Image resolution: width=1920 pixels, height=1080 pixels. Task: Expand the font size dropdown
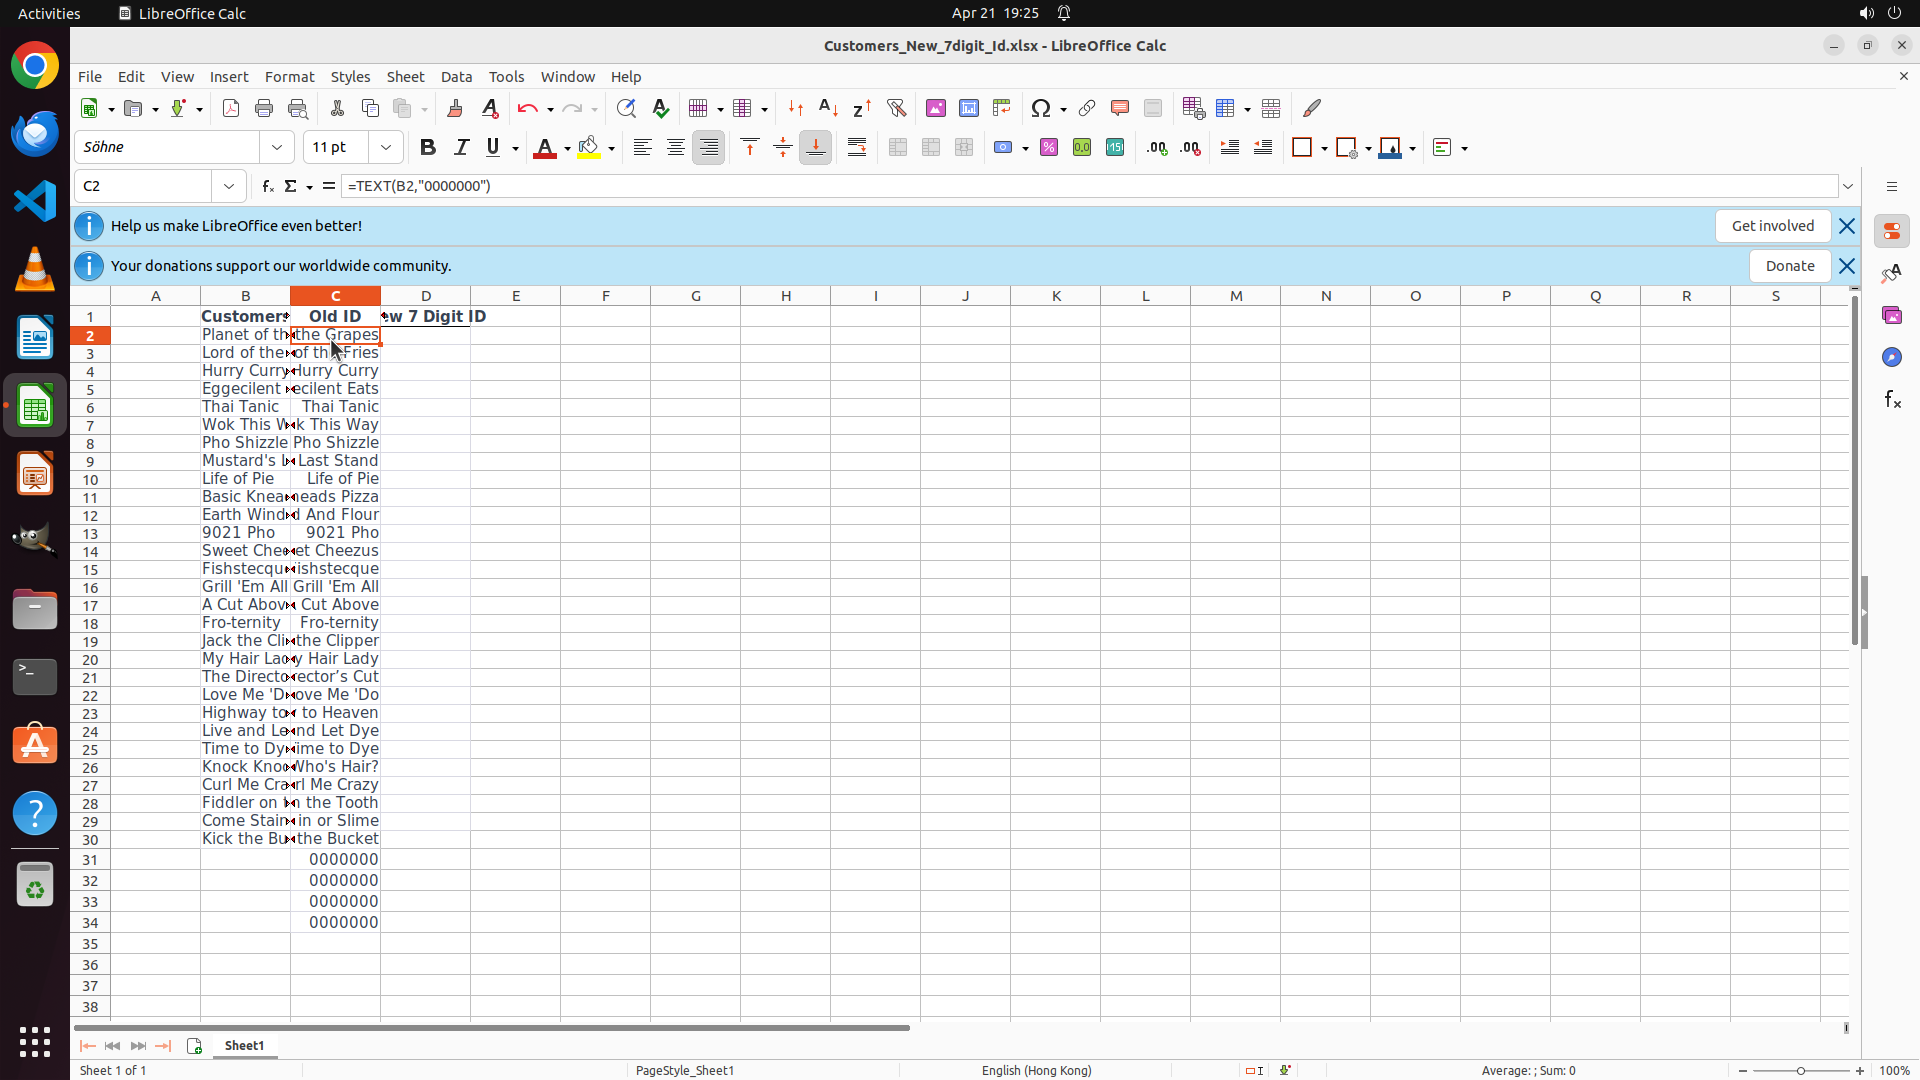(x=386, y=147)
